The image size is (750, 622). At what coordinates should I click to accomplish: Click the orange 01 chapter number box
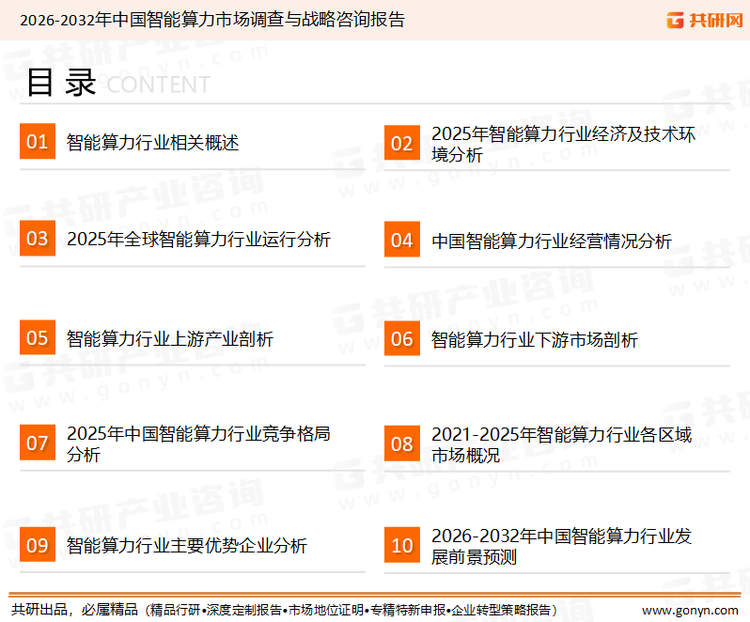tap(37, 141)
